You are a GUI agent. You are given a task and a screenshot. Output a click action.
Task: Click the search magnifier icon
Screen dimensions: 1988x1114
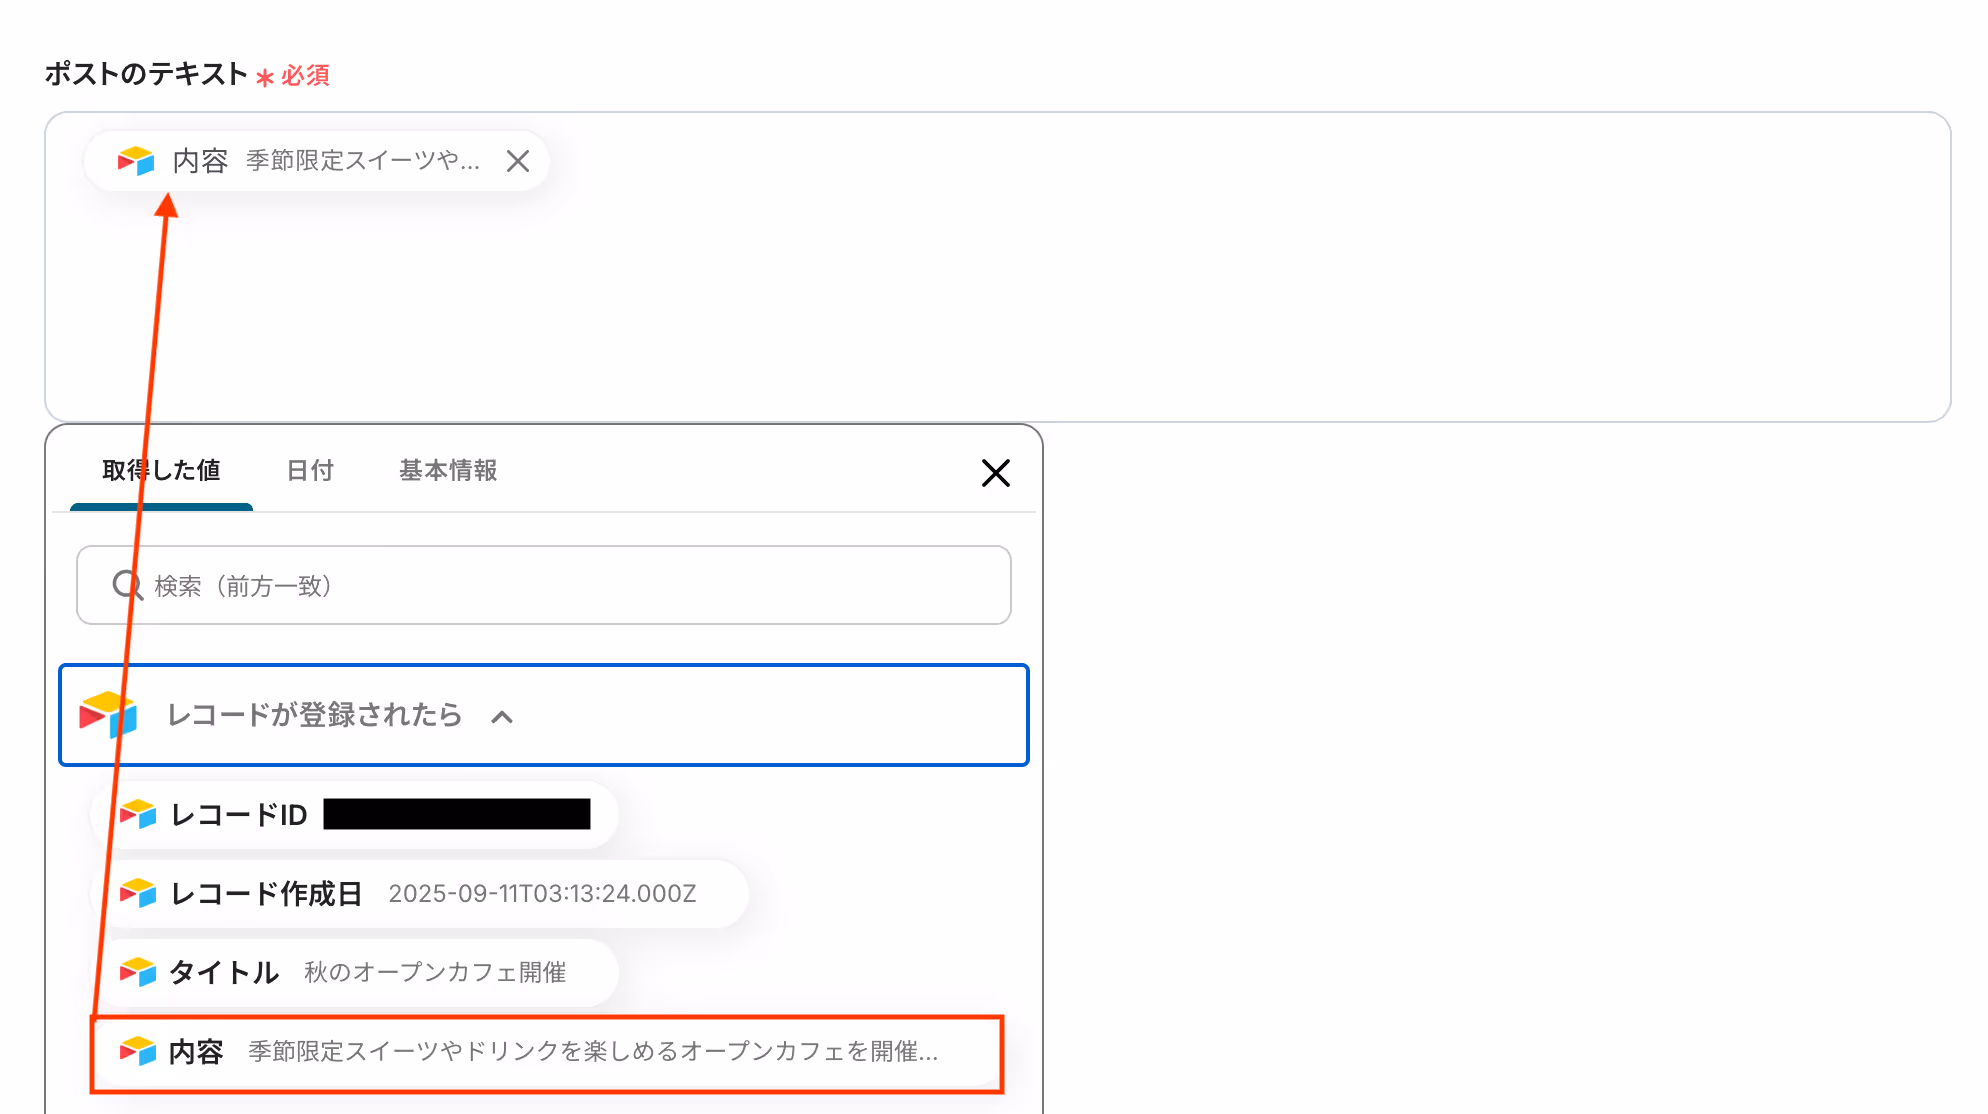tap(127, 585)
